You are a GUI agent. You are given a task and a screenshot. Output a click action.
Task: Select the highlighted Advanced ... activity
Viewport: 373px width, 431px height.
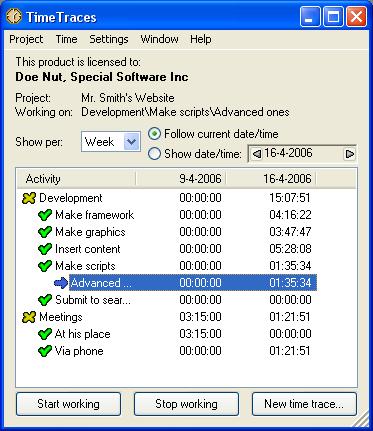(x=193, y=283)
